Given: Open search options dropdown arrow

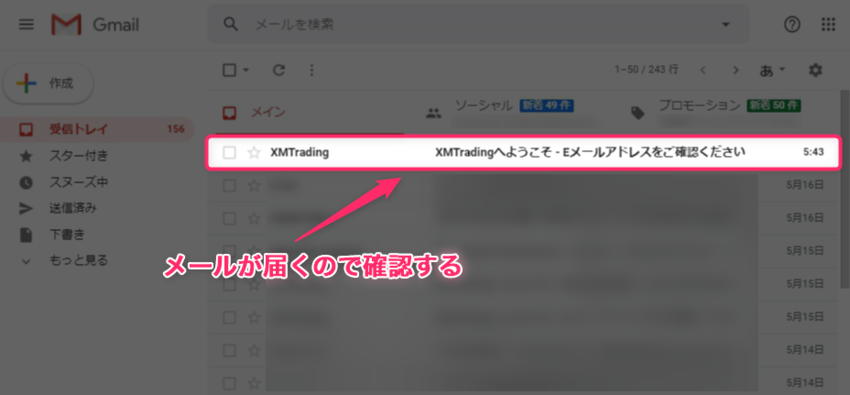Looking at the screenshot, I should pyautogui.click(x=725, y=25).
